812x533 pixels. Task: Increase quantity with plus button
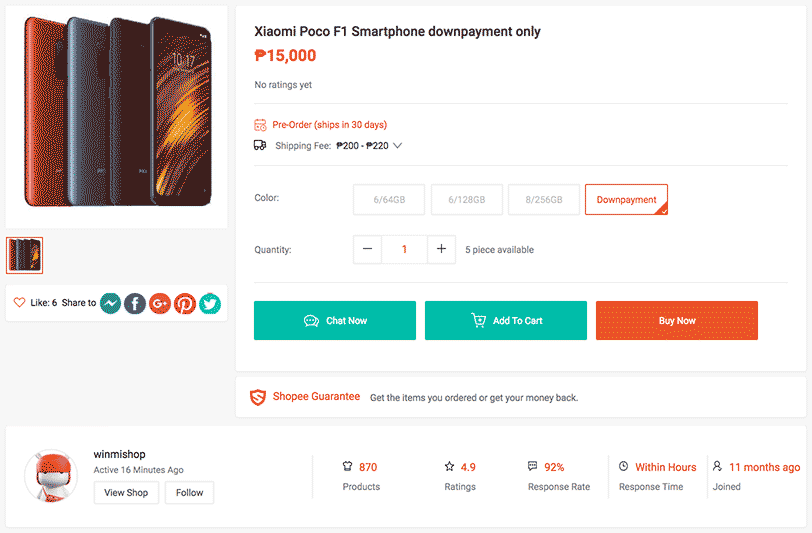coord(441,249)
